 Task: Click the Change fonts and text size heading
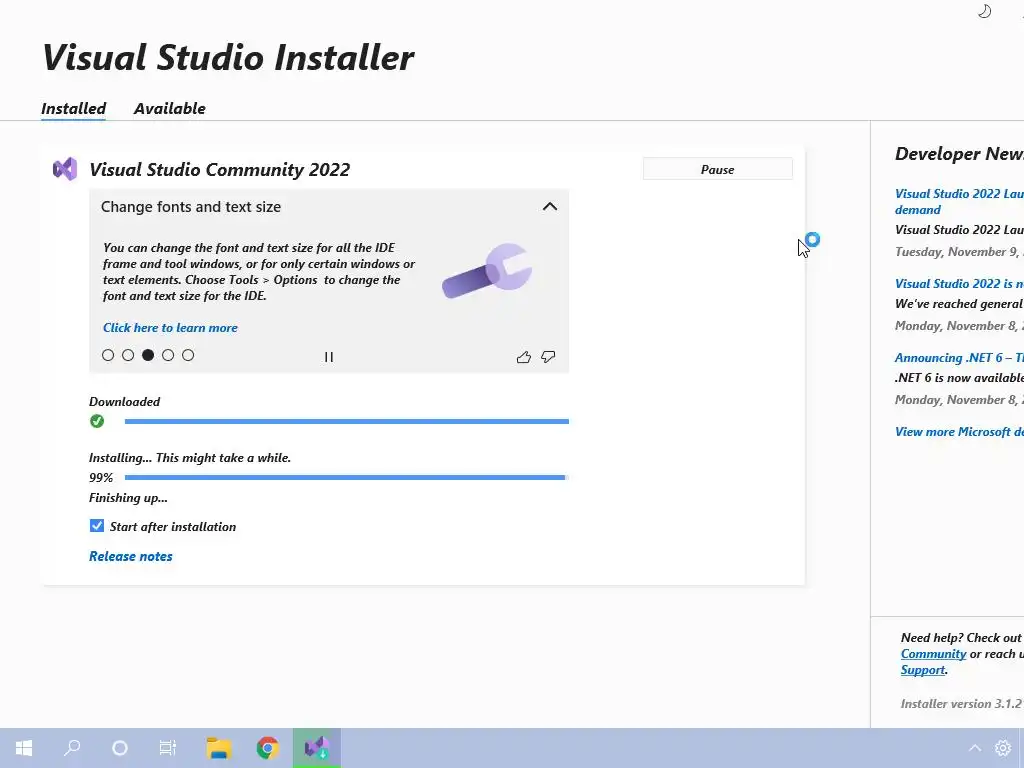coord(191,207)
